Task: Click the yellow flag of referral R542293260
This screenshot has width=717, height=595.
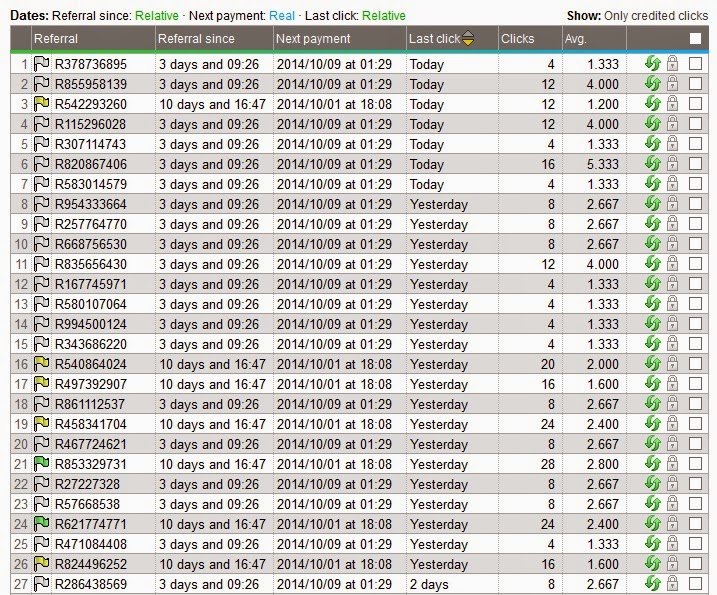Action: 41,104
